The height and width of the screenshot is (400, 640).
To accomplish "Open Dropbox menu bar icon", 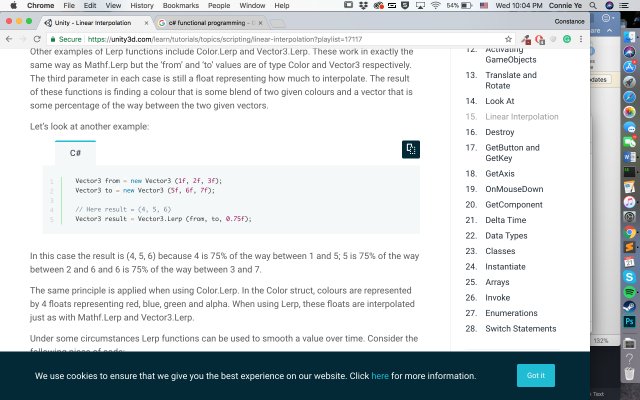I will pos(363,5).
